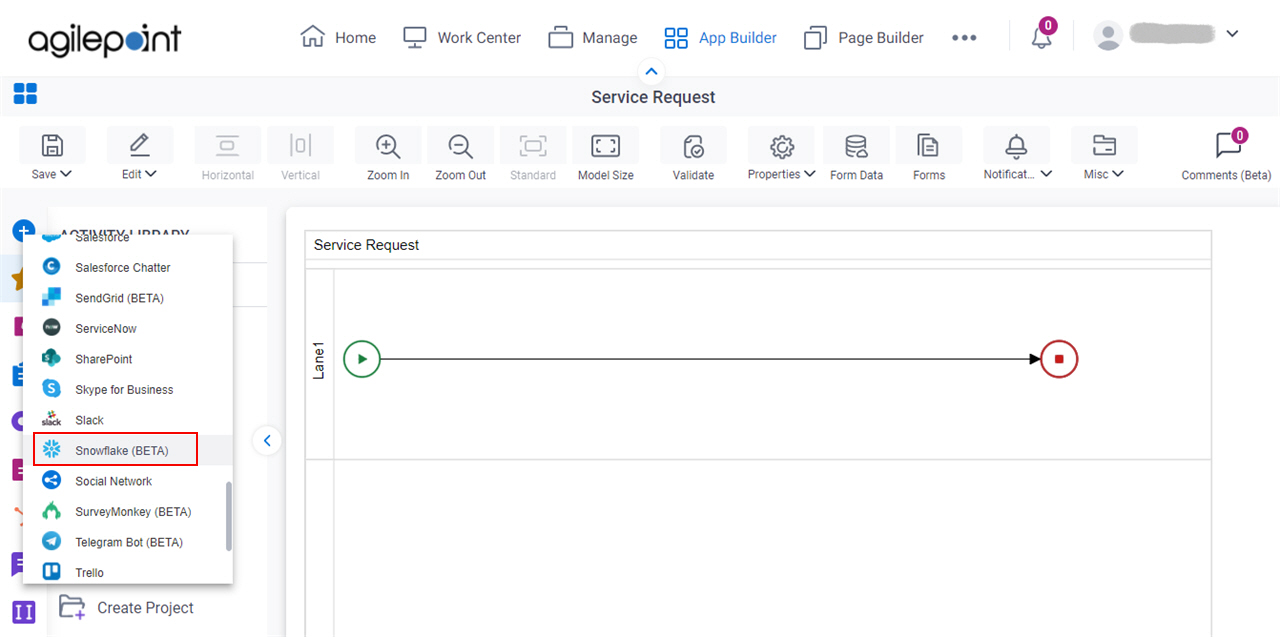The image size is (1280, 637).
Task: Choose Telegram Bot (BETA)
Action: click(128, 542)
